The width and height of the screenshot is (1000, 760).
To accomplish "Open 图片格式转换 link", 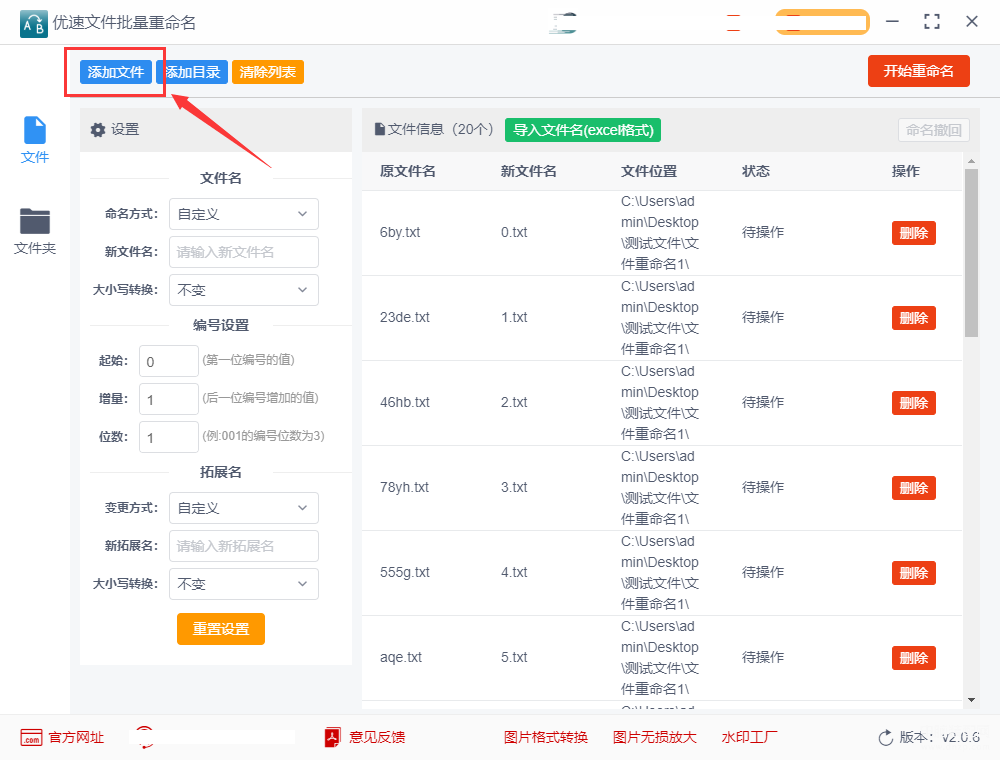I will point(546,738).
